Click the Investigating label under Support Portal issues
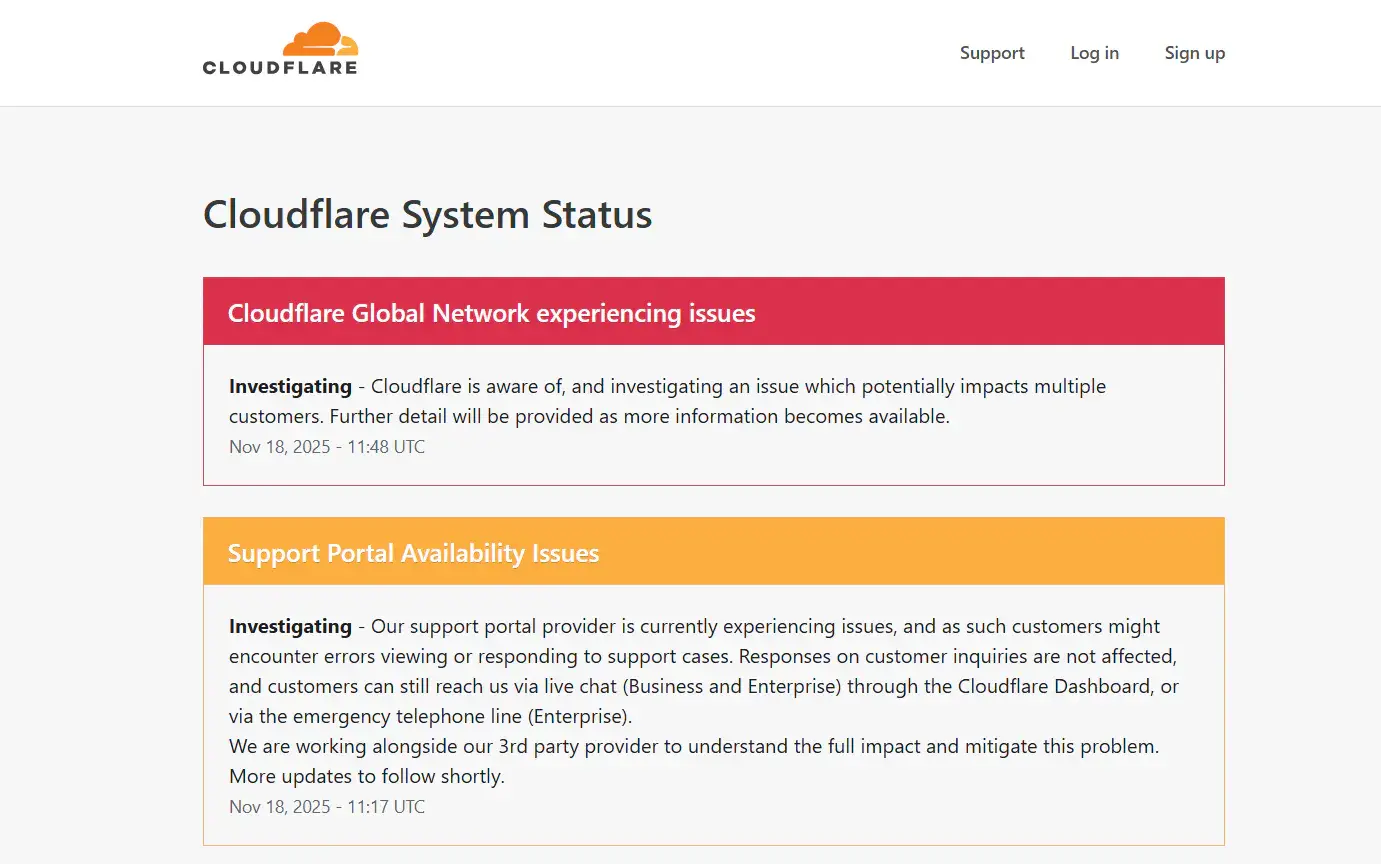This screenshot has width=1381, height=864. point(289,626)
